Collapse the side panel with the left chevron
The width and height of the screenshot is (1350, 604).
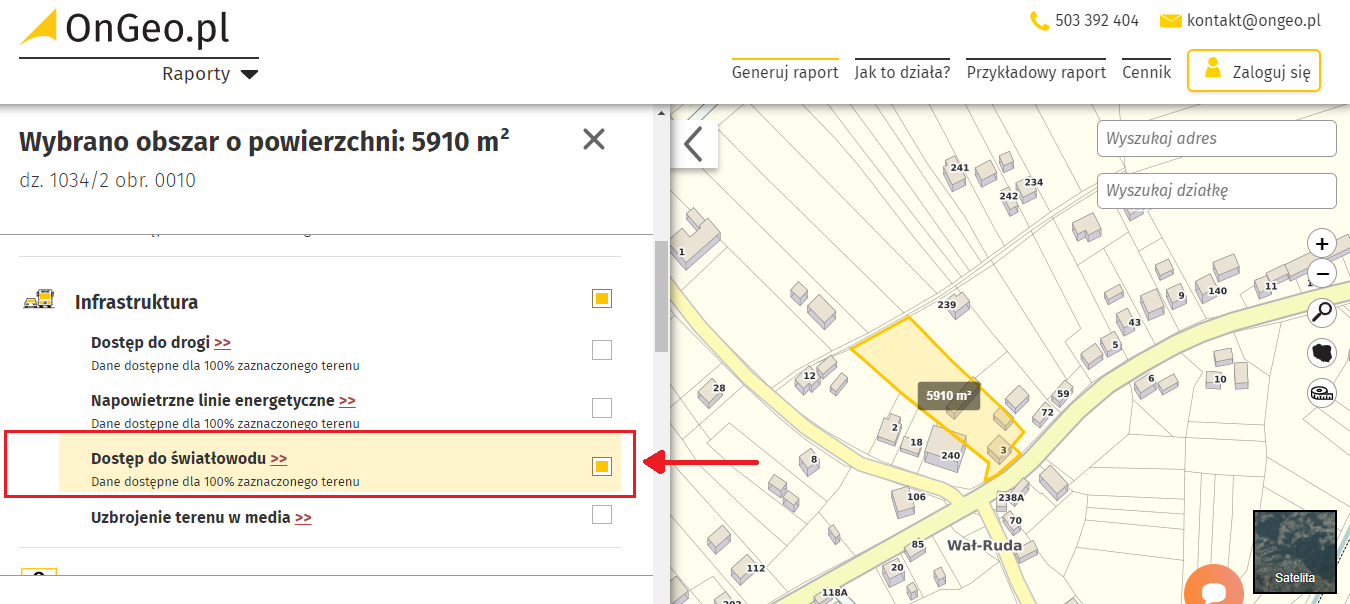(x=694, y=143)
